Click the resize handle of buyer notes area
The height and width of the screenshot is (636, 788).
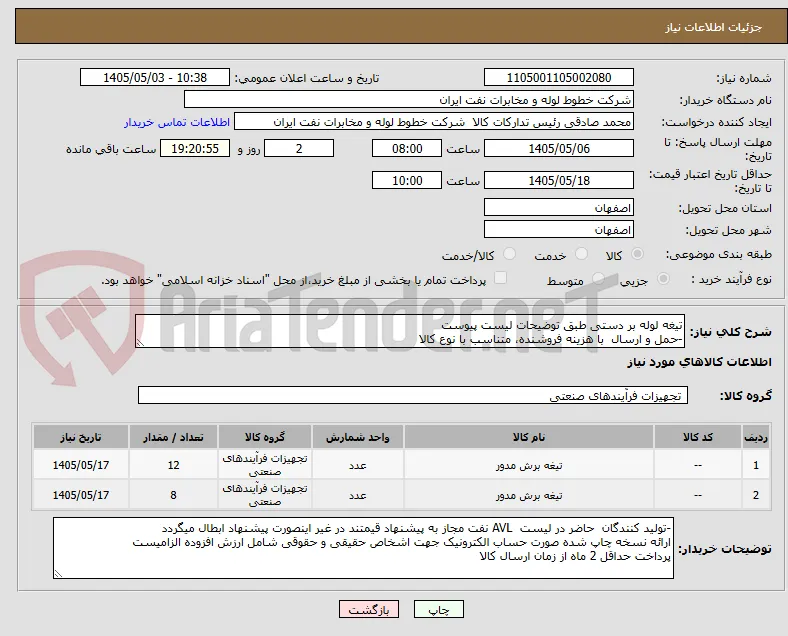58,574
